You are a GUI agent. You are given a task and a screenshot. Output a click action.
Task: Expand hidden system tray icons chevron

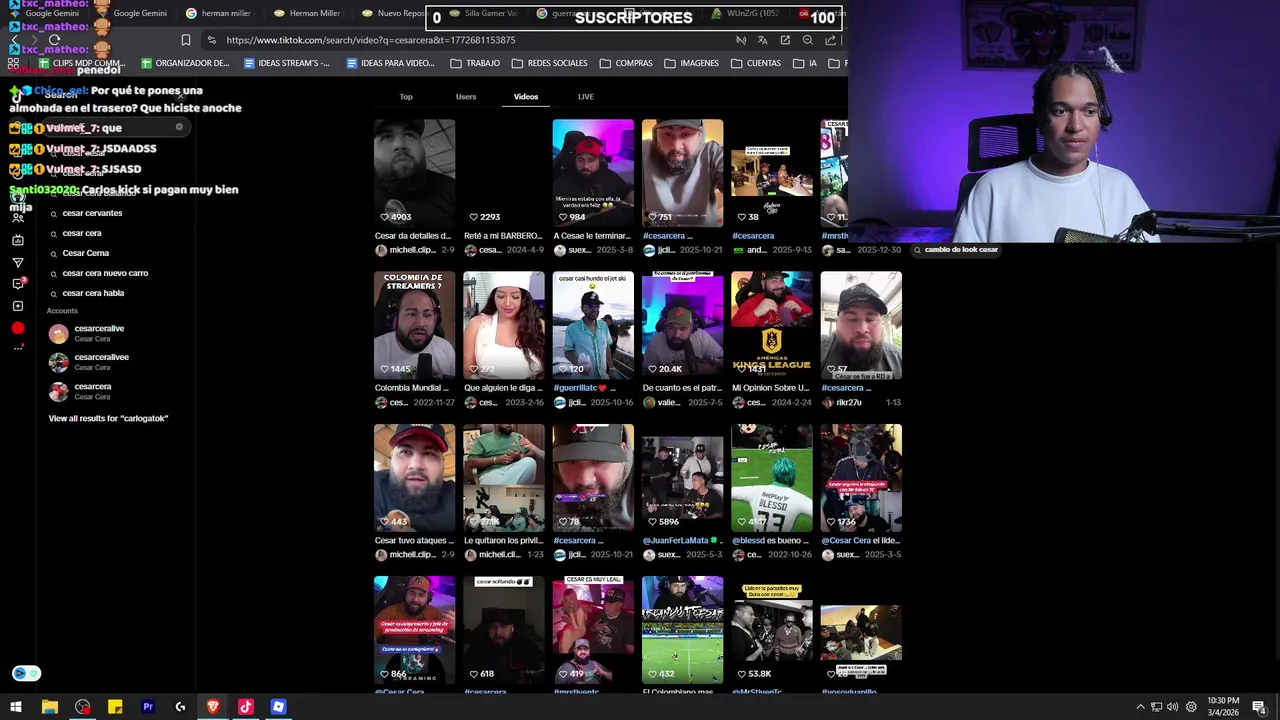pyautogui.click(x=1140, y=707)
